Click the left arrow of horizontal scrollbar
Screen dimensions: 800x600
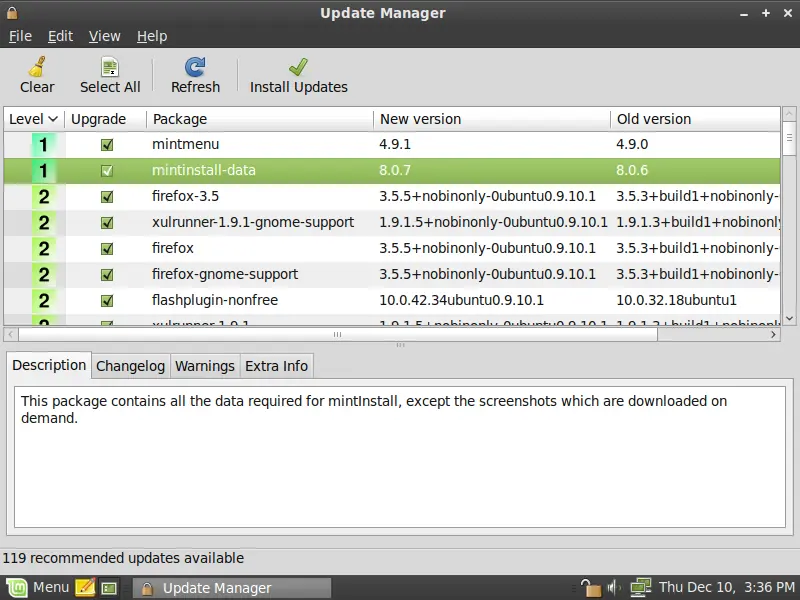pos(11,335)
